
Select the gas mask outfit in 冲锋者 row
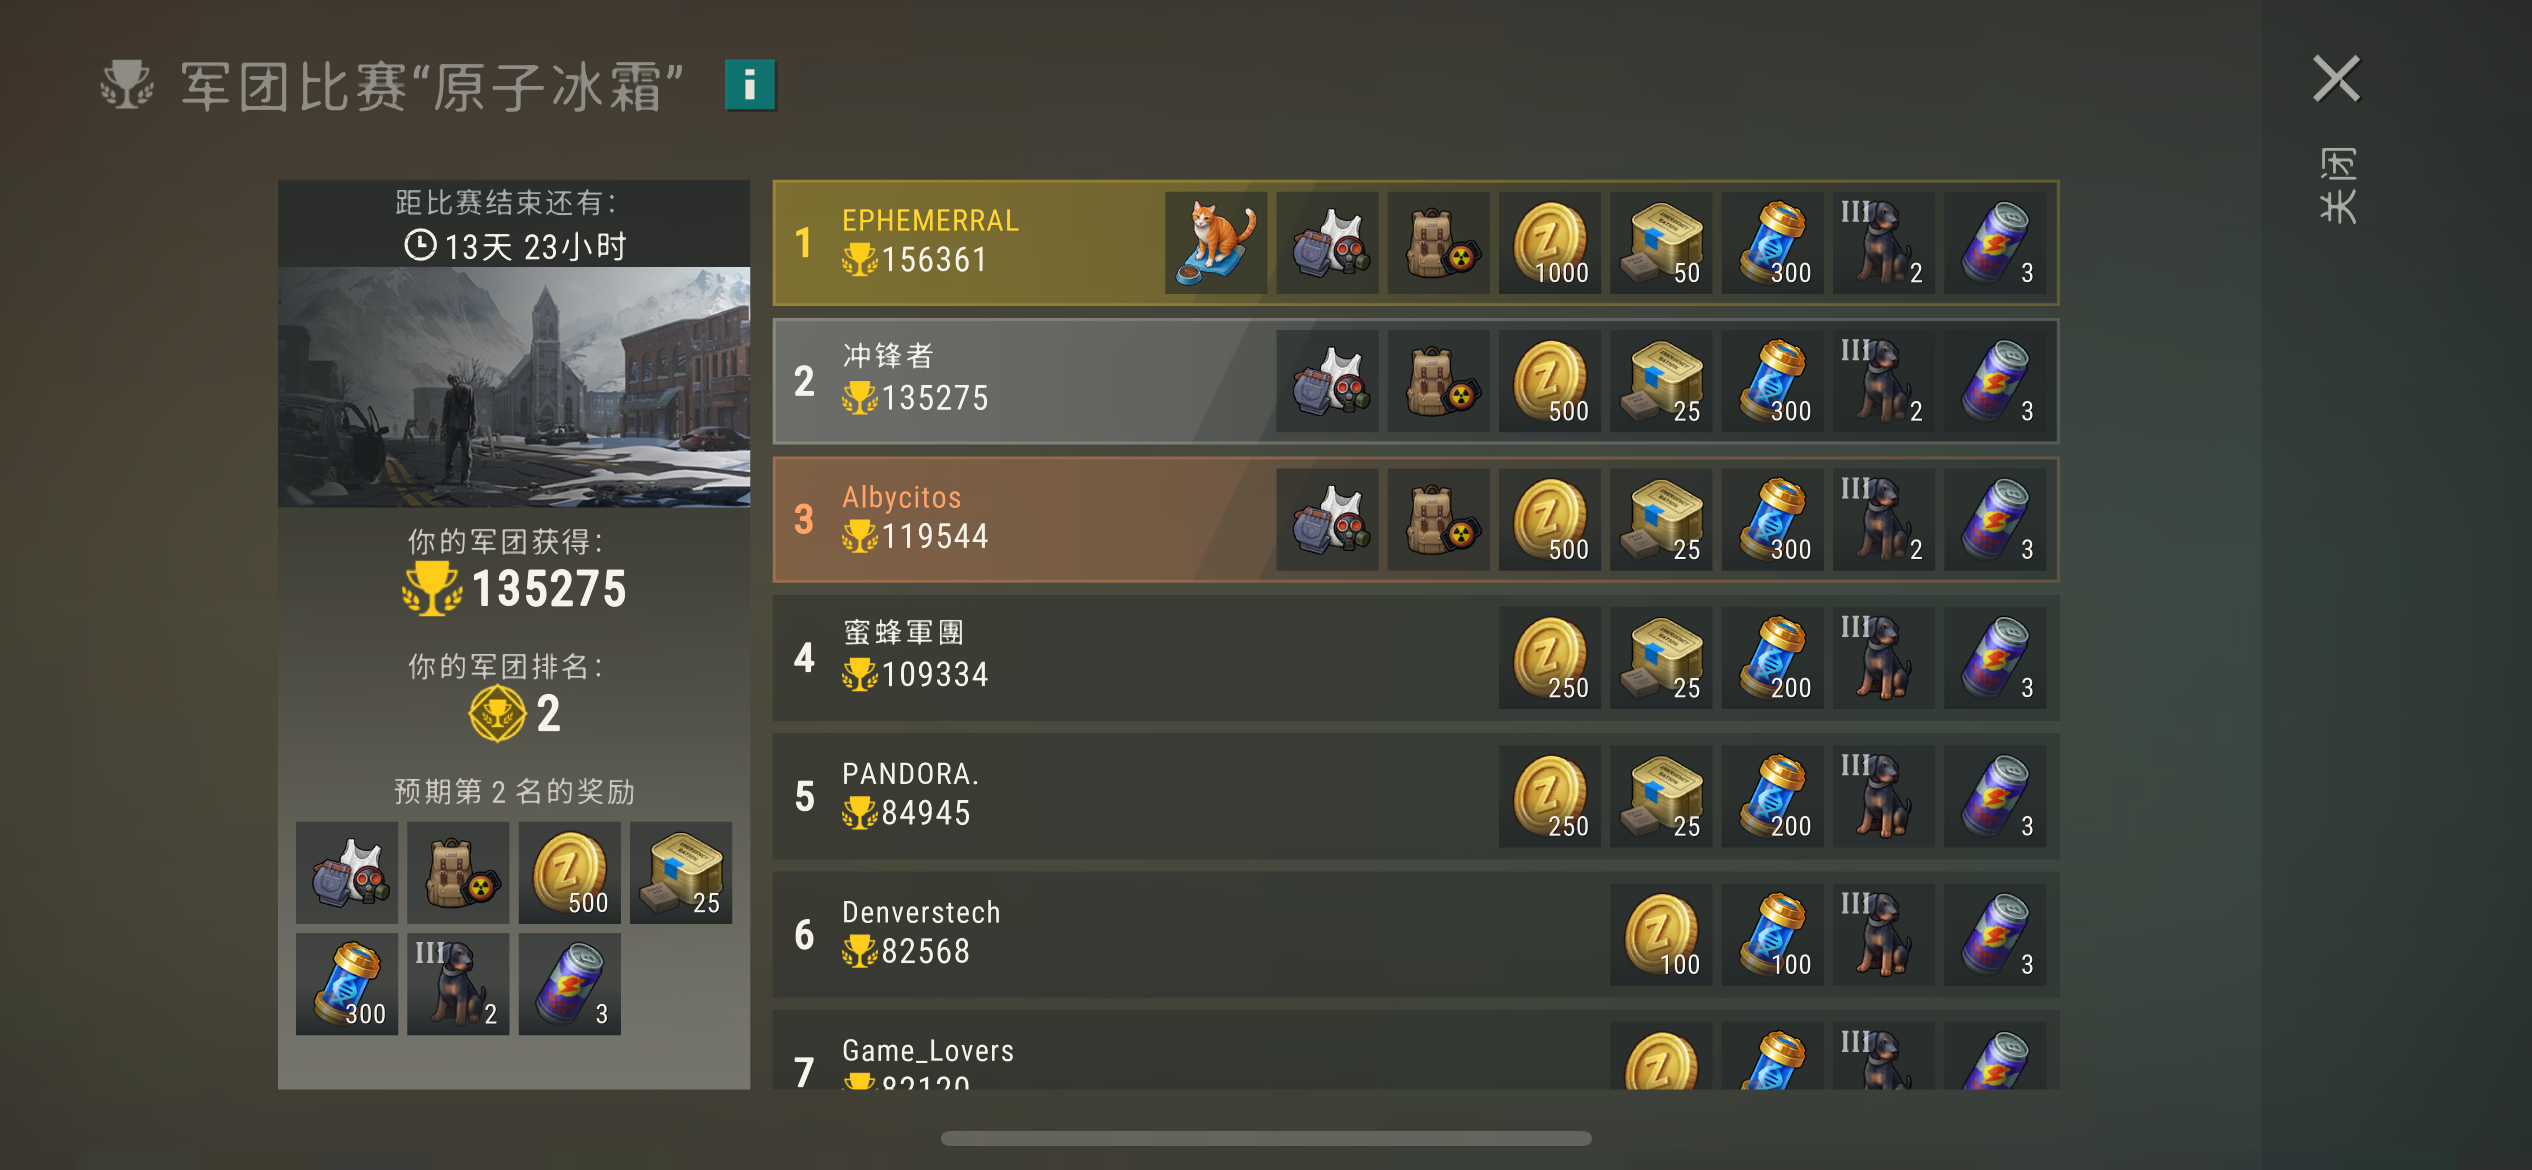pyautogui.click(x=1327, y=381)
